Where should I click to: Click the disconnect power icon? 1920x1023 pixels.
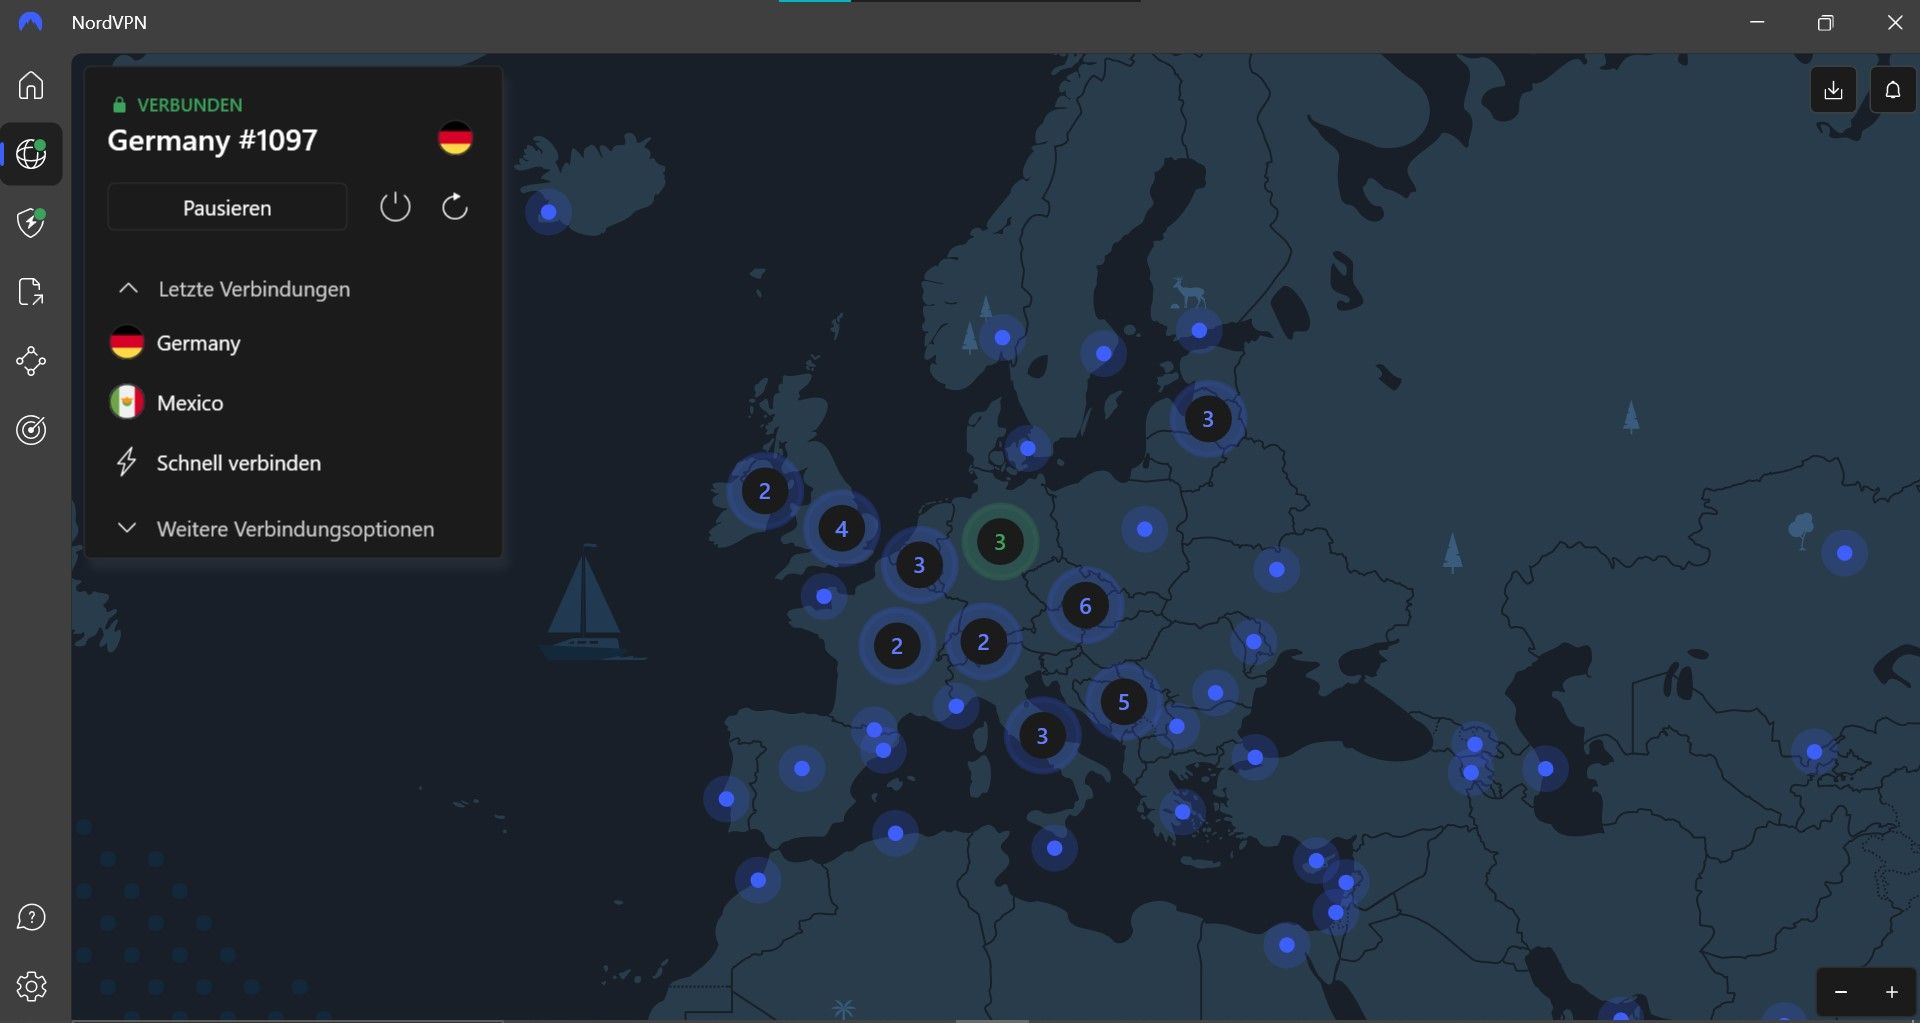pyautogui.click(x=395, y=207)
